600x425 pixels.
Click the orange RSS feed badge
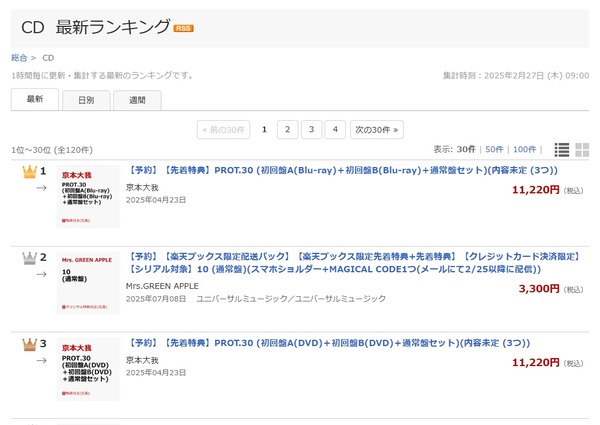(x=183, y=28)
